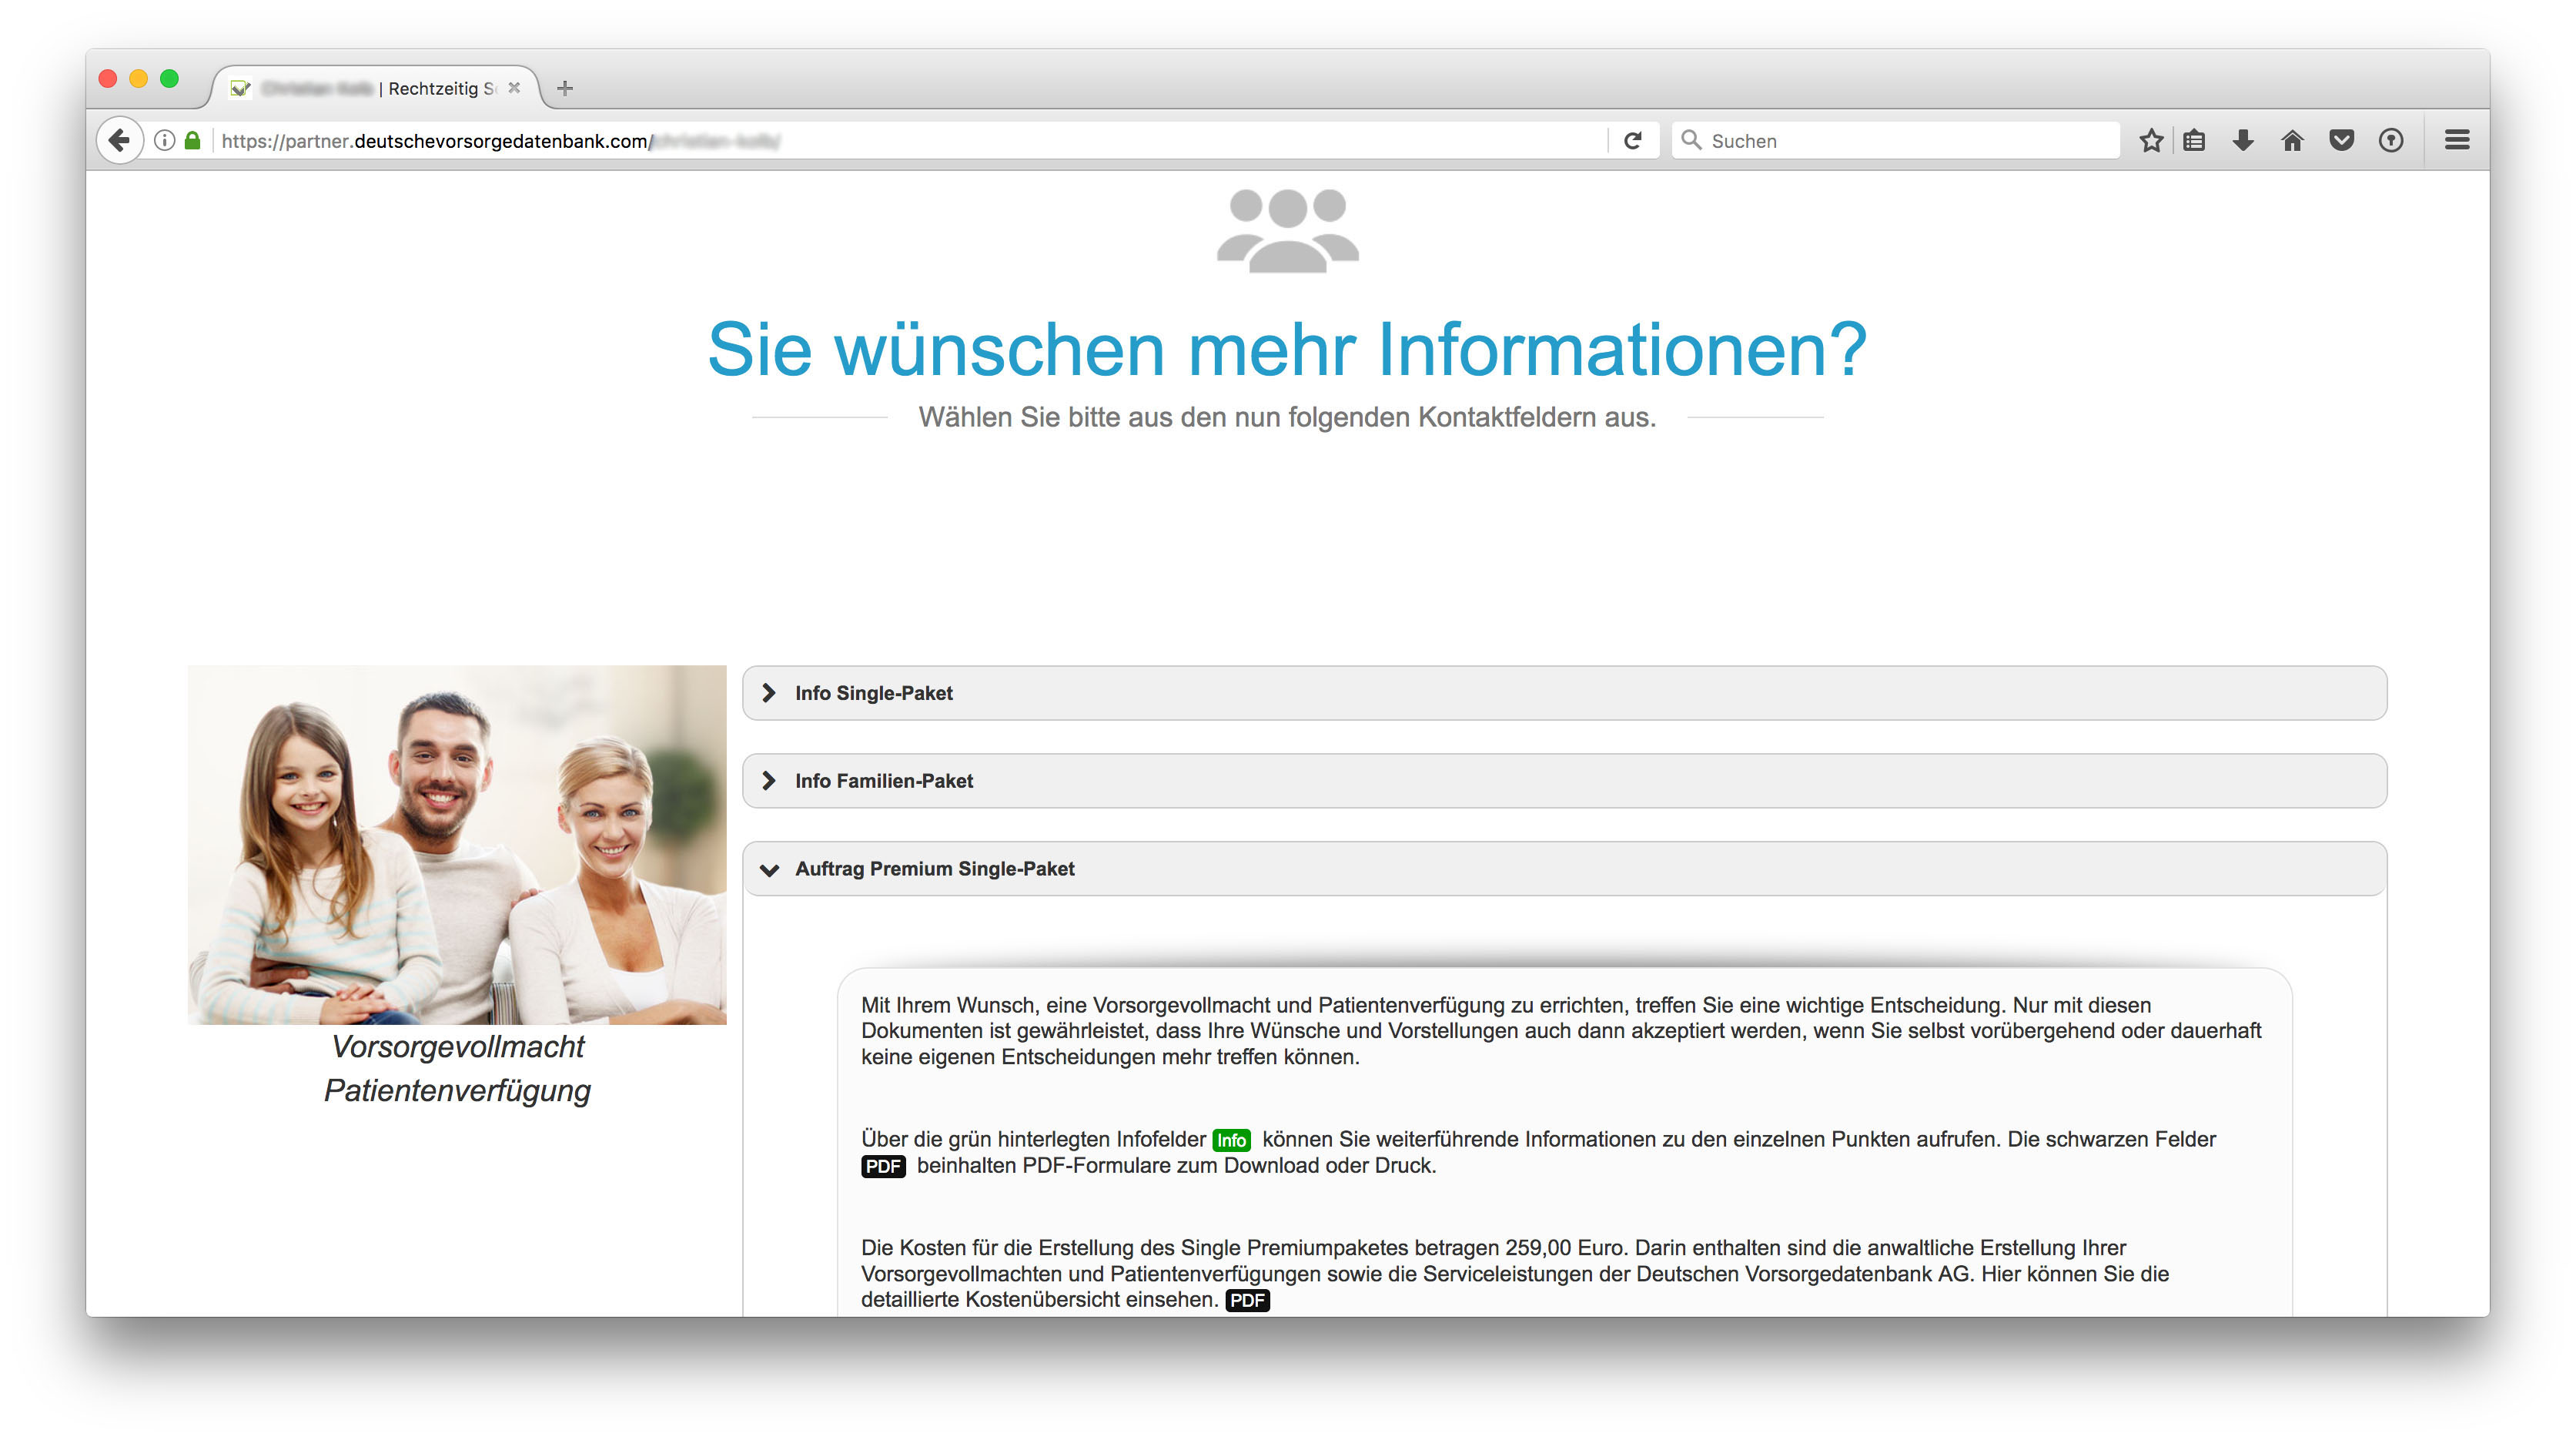This screenshot has width=2576, height=1440.
Task: Click the family photo thumbnail
Action: pyautogui.click(x=457, y=845)
